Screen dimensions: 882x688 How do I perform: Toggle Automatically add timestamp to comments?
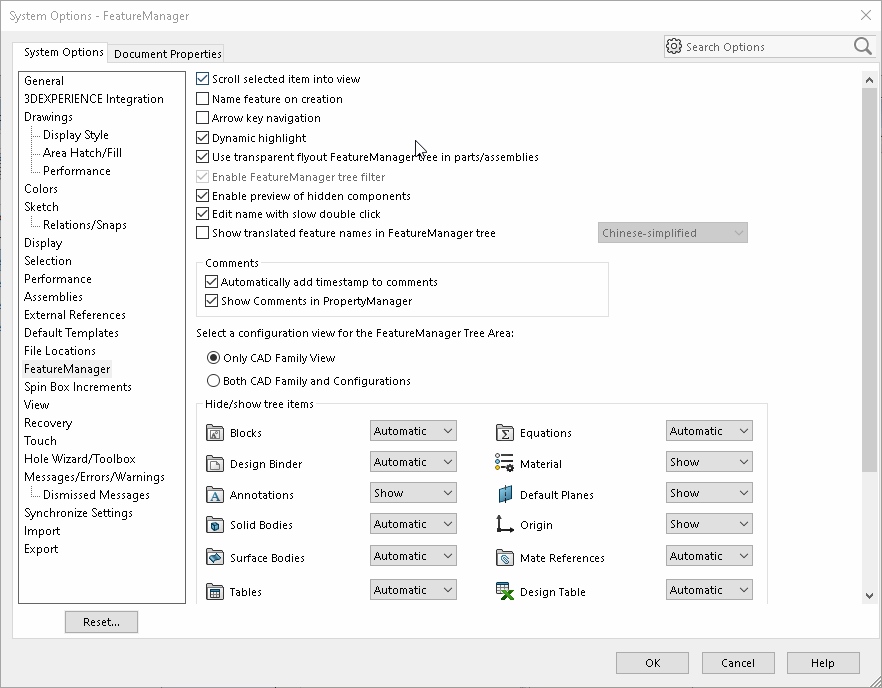(212, 282)
